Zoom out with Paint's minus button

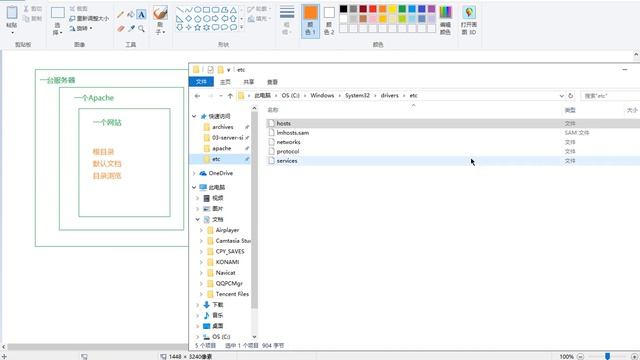[580, 357]
